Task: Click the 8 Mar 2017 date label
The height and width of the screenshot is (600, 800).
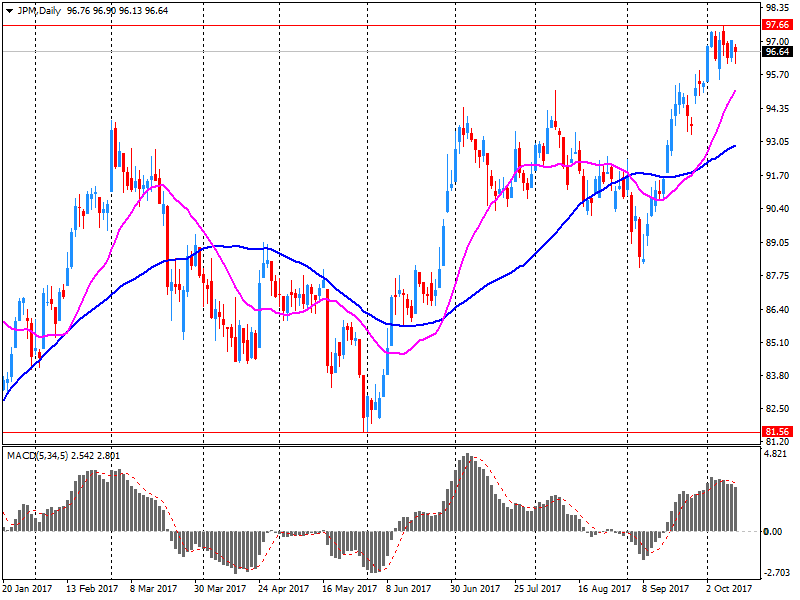Action: (x=154, y=589)
